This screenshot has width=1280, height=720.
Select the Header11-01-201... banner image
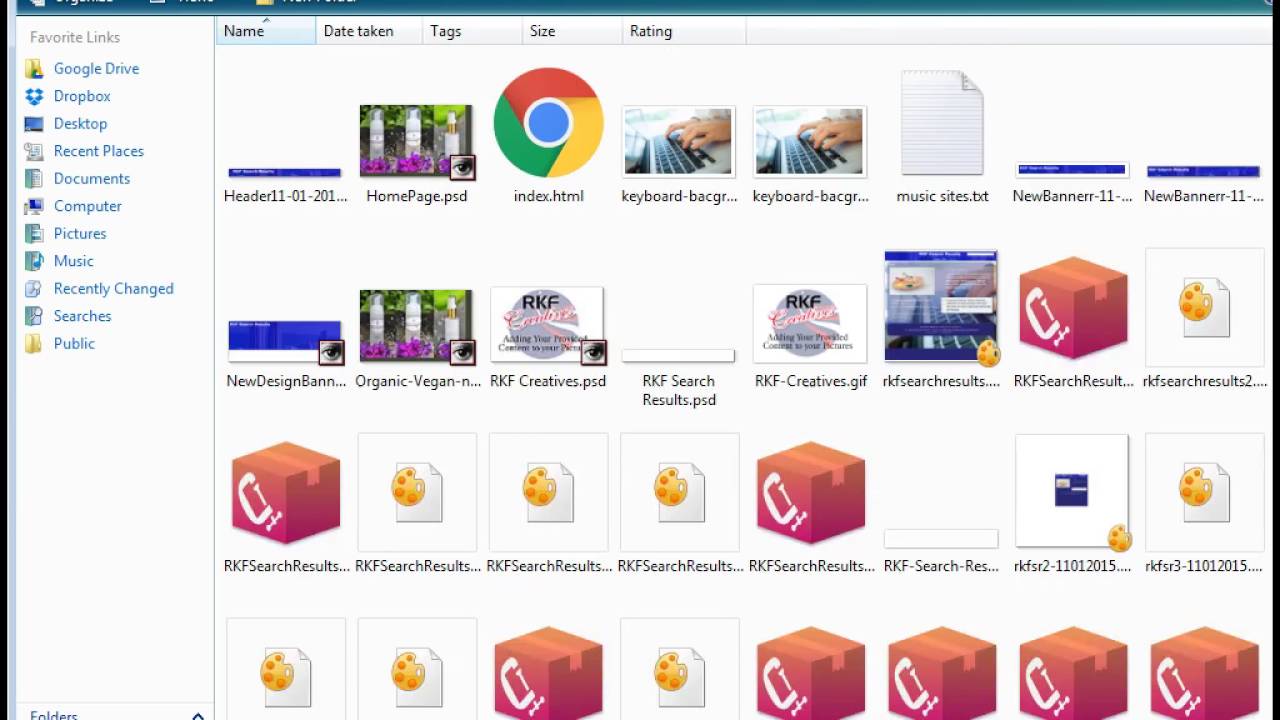(285, 173)
